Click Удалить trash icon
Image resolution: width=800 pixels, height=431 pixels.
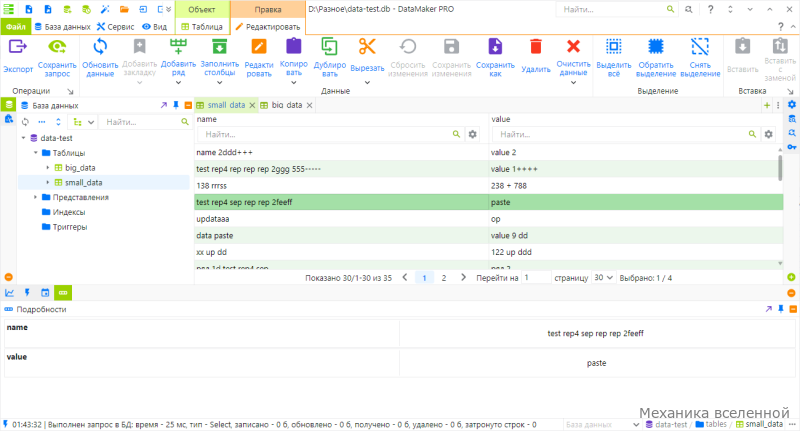point(536,47)
